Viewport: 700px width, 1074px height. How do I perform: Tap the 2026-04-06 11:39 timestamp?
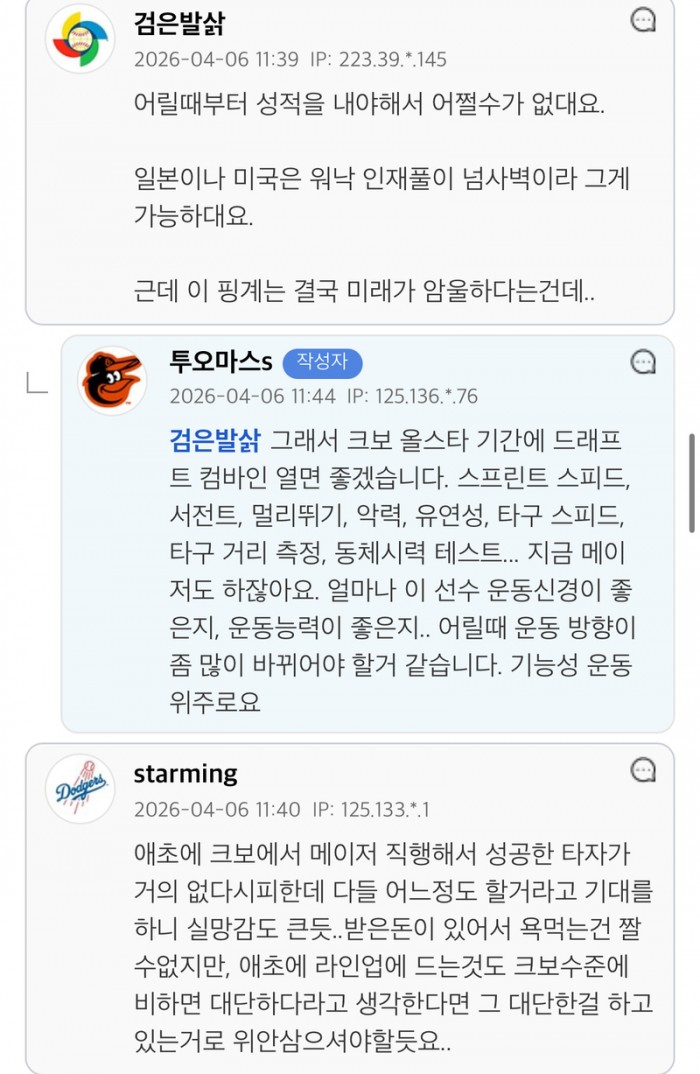coord(216,59)
